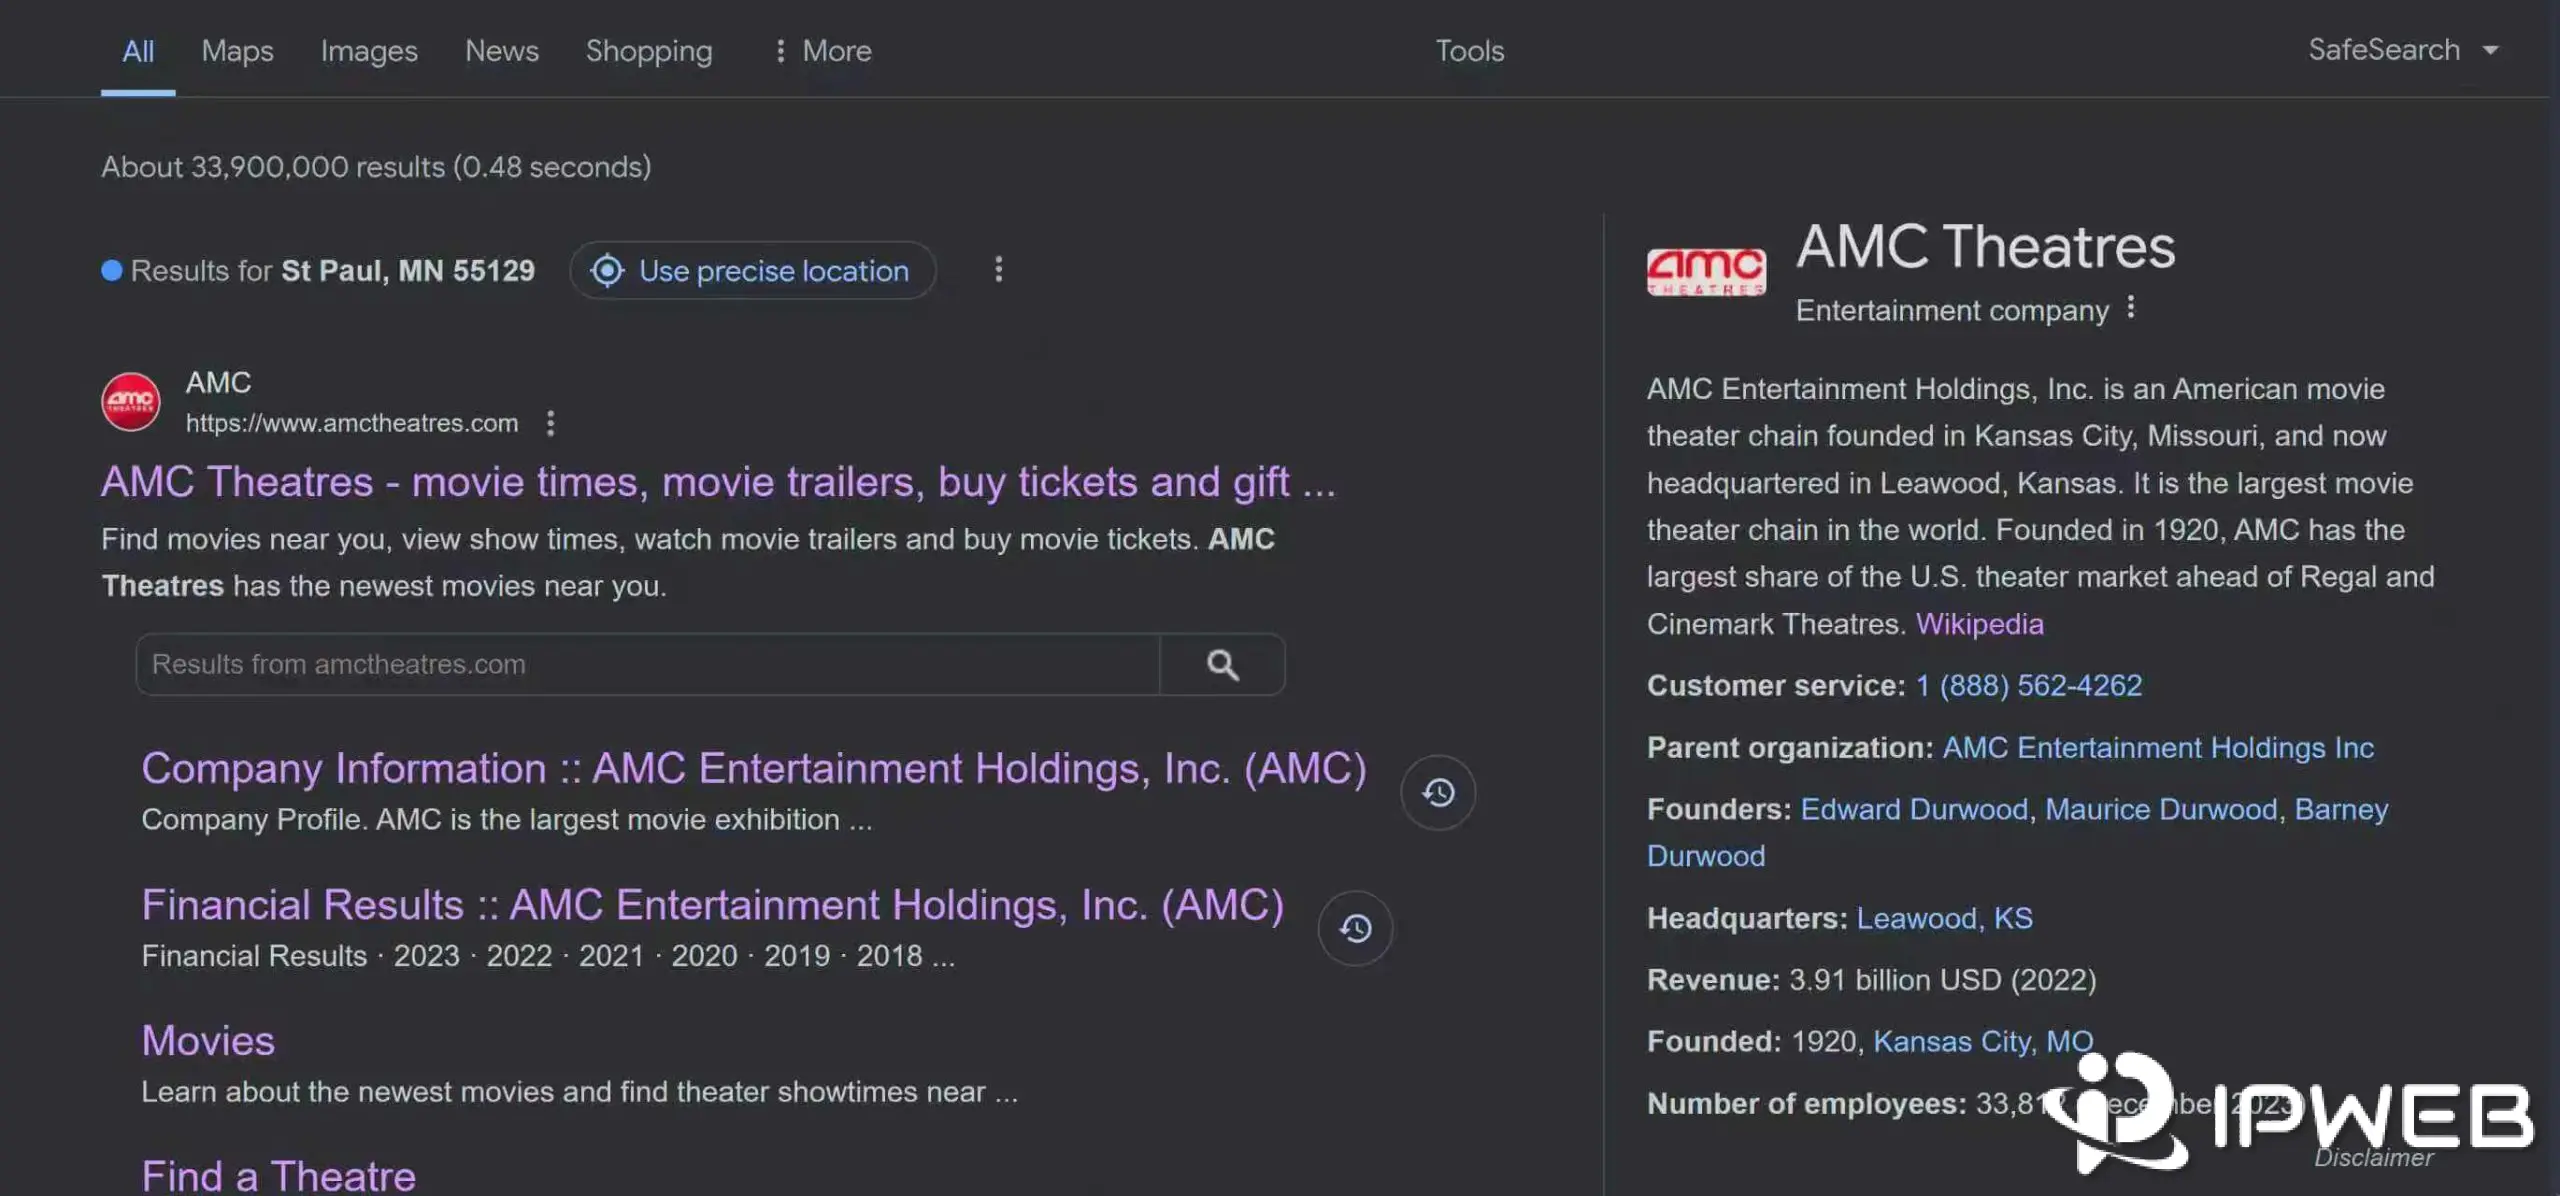Click the target icon in Use precise location

coord(607,270)
